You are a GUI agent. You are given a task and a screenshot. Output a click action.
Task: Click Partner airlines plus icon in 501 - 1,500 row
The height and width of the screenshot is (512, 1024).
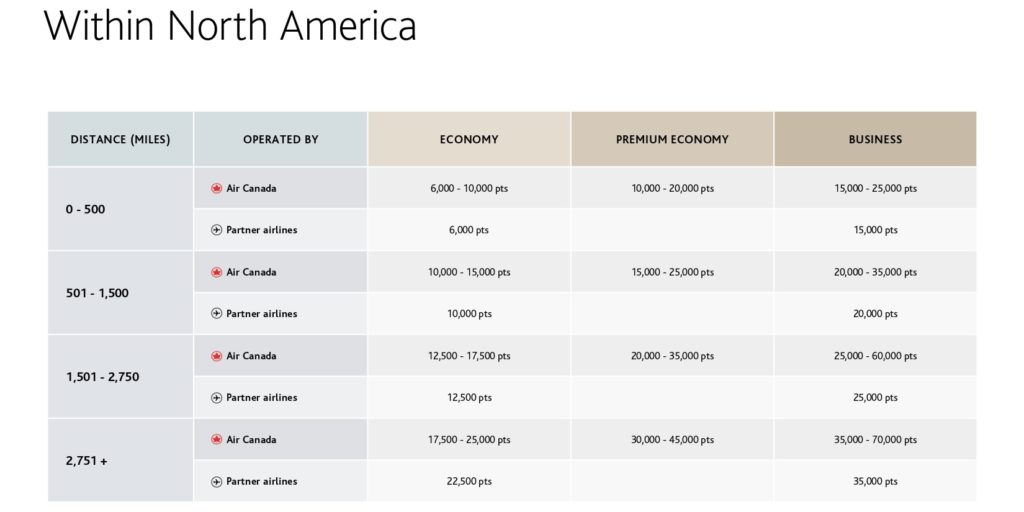point(217,314)
